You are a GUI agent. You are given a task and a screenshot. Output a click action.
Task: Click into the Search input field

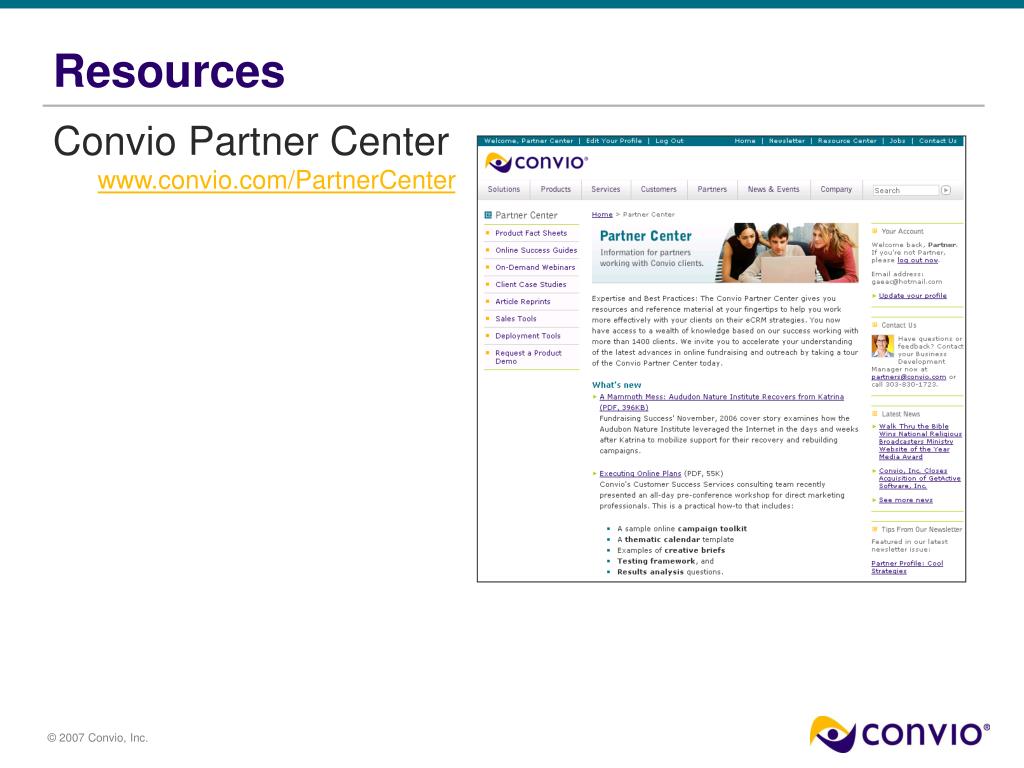tap(906, 190)
